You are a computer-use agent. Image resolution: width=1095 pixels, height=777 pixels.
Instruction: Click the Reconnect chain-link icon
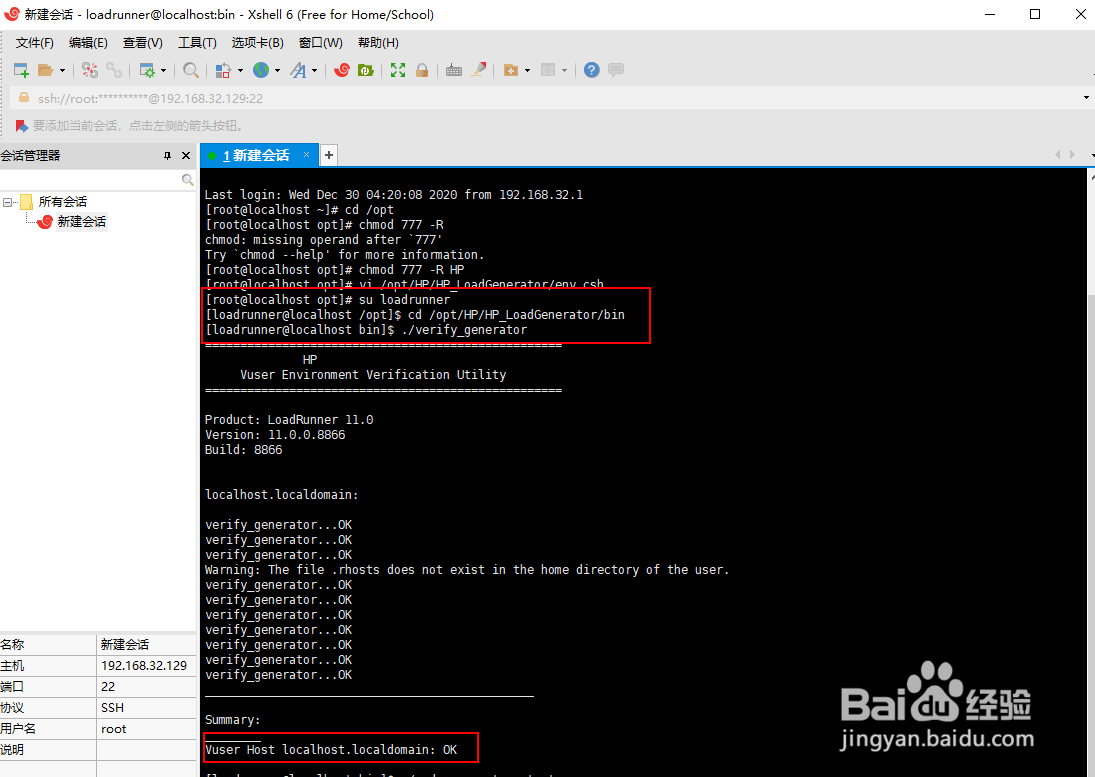tap(114, 70)
